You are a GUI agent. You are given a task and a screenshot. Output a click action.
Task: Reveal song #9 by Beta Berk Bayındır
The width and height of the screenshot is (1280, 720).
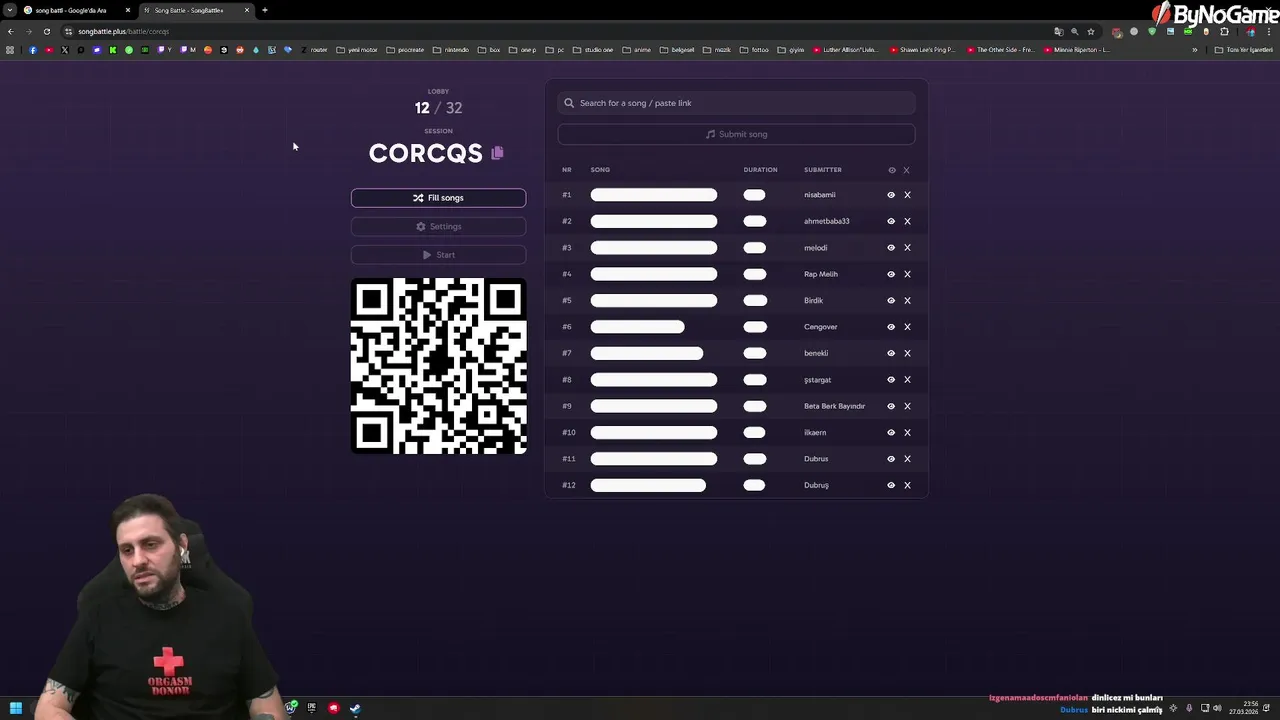[891, 406]
